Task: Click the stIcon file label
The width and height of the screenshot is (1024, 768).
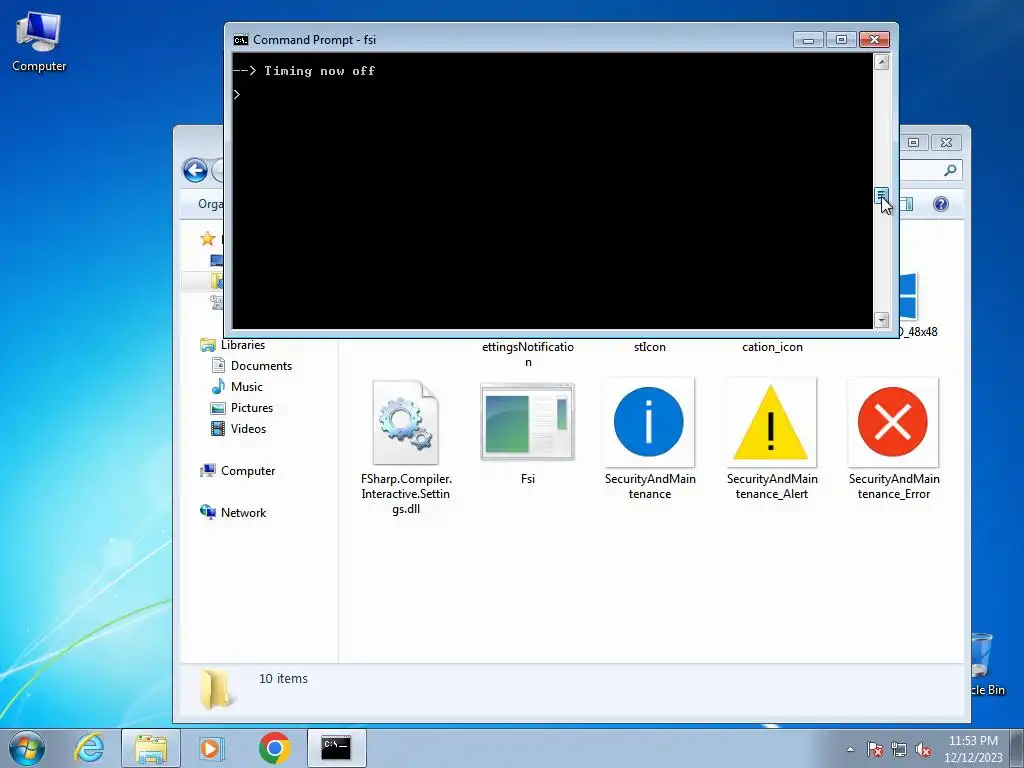Action: (650, 347)
